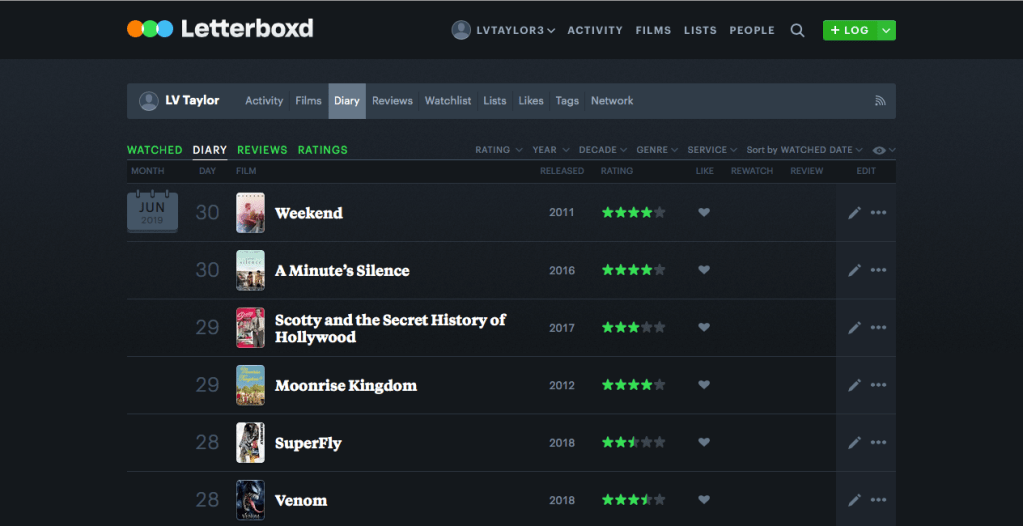
Task: Click the search magnifier icon
Action: (797, 30)
